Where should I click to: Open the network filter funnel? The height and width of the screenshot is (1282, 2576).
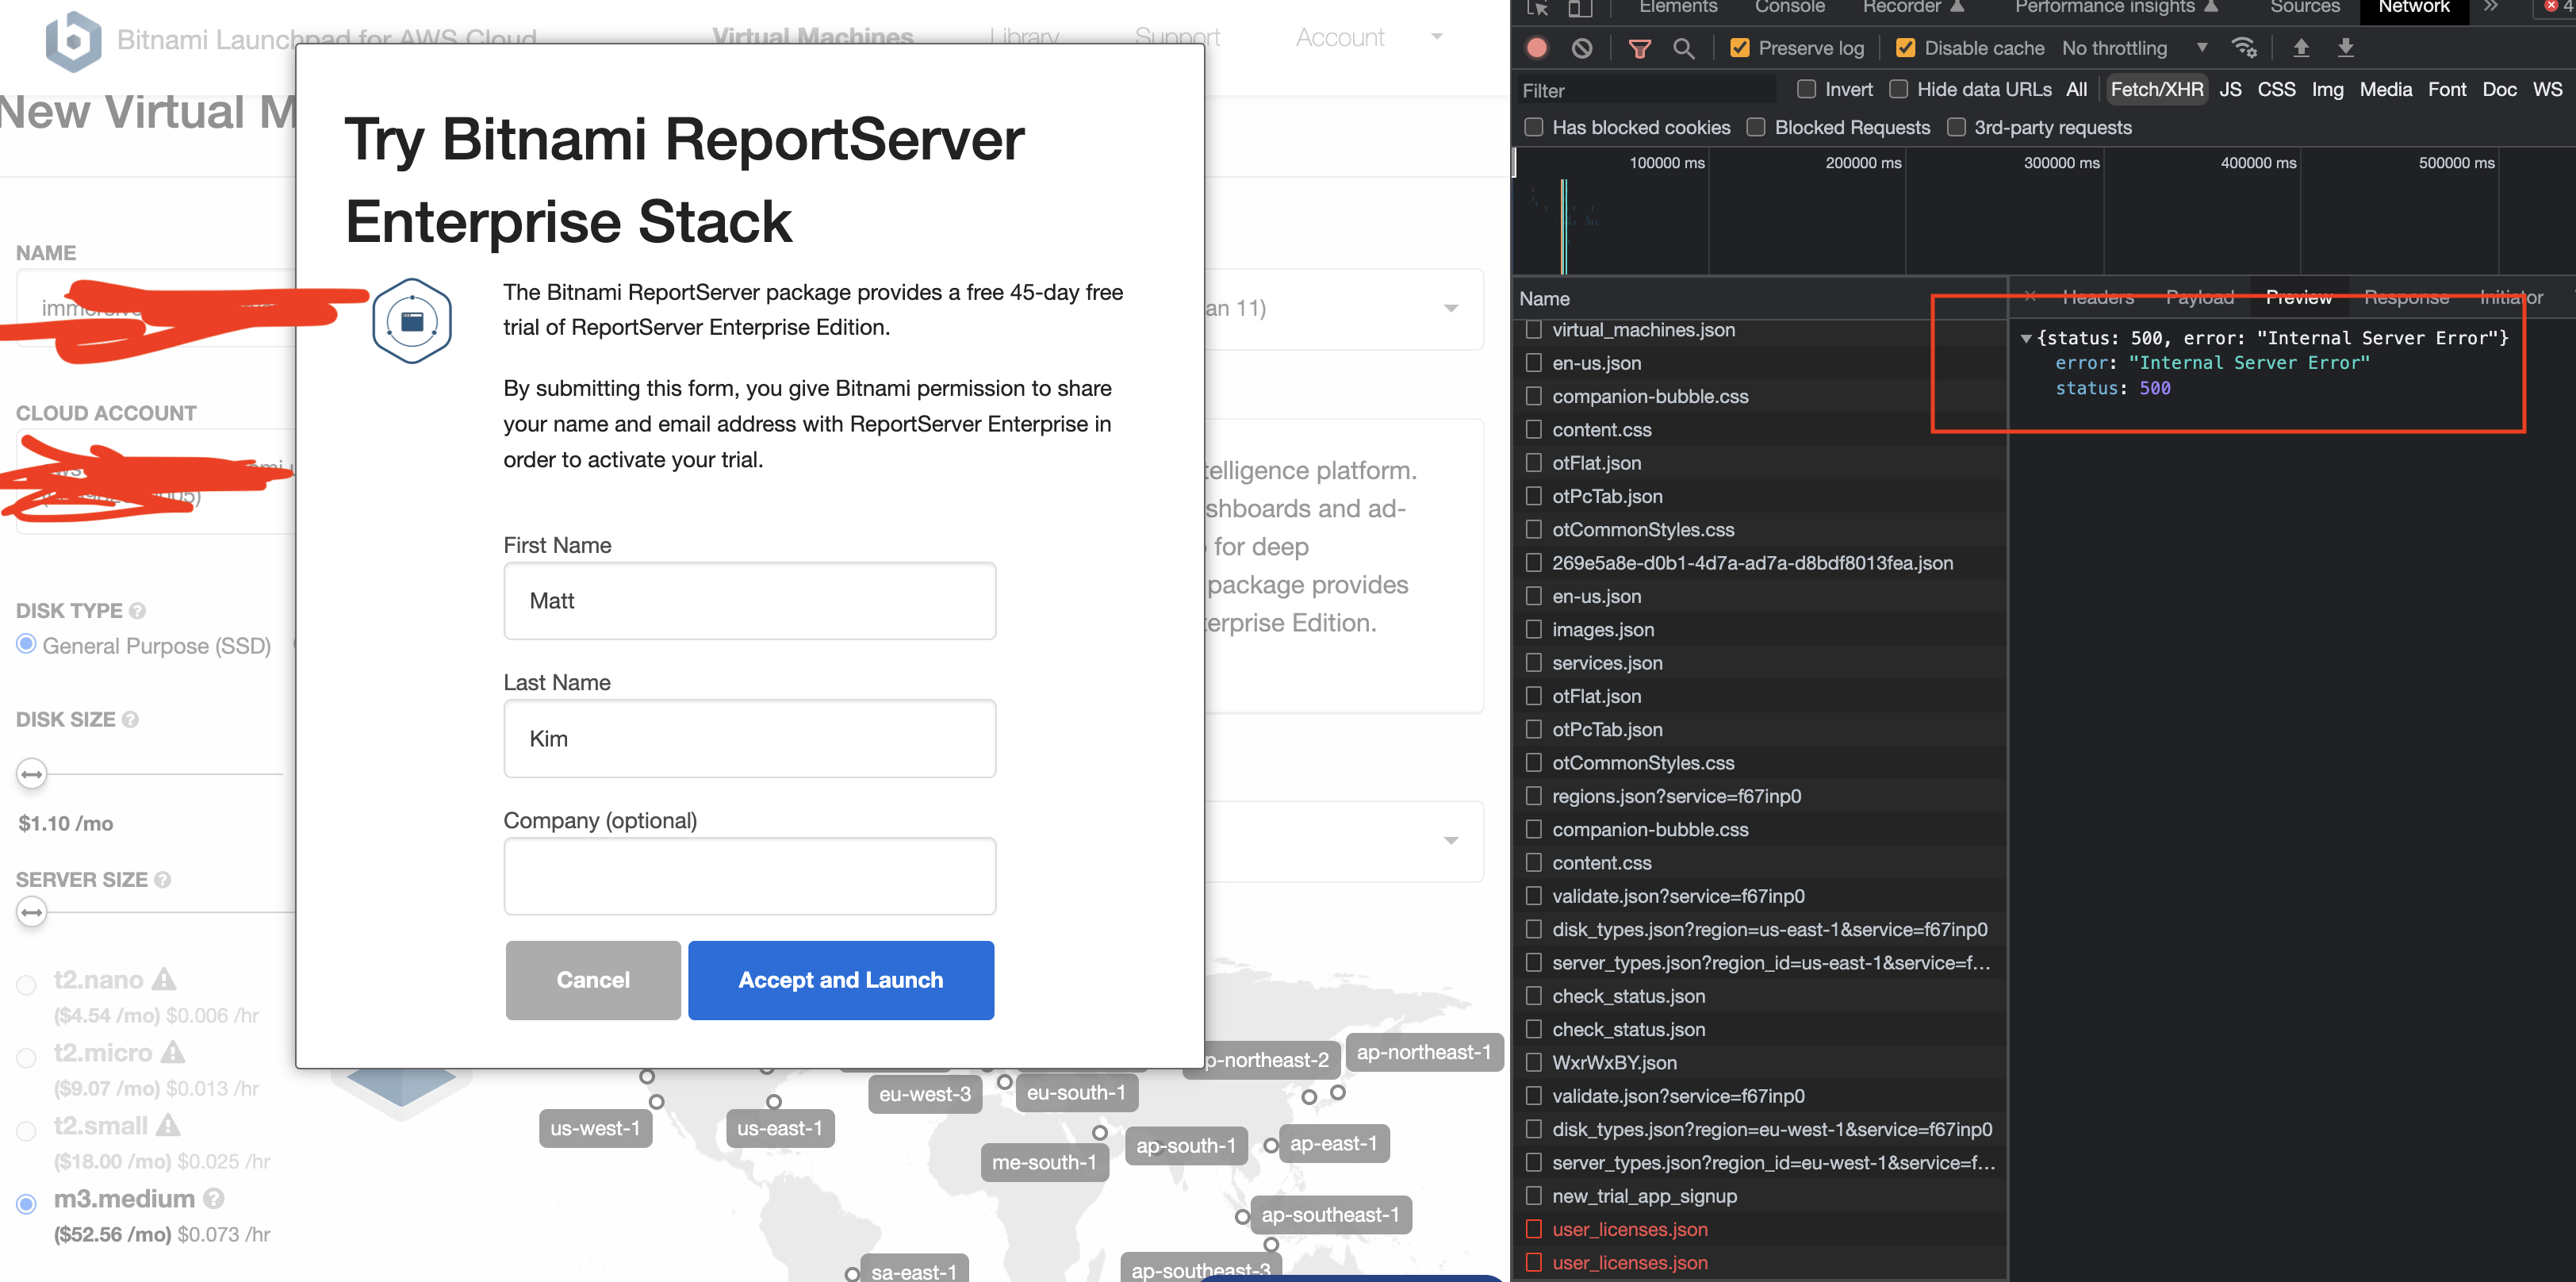tap(1639, 47)
